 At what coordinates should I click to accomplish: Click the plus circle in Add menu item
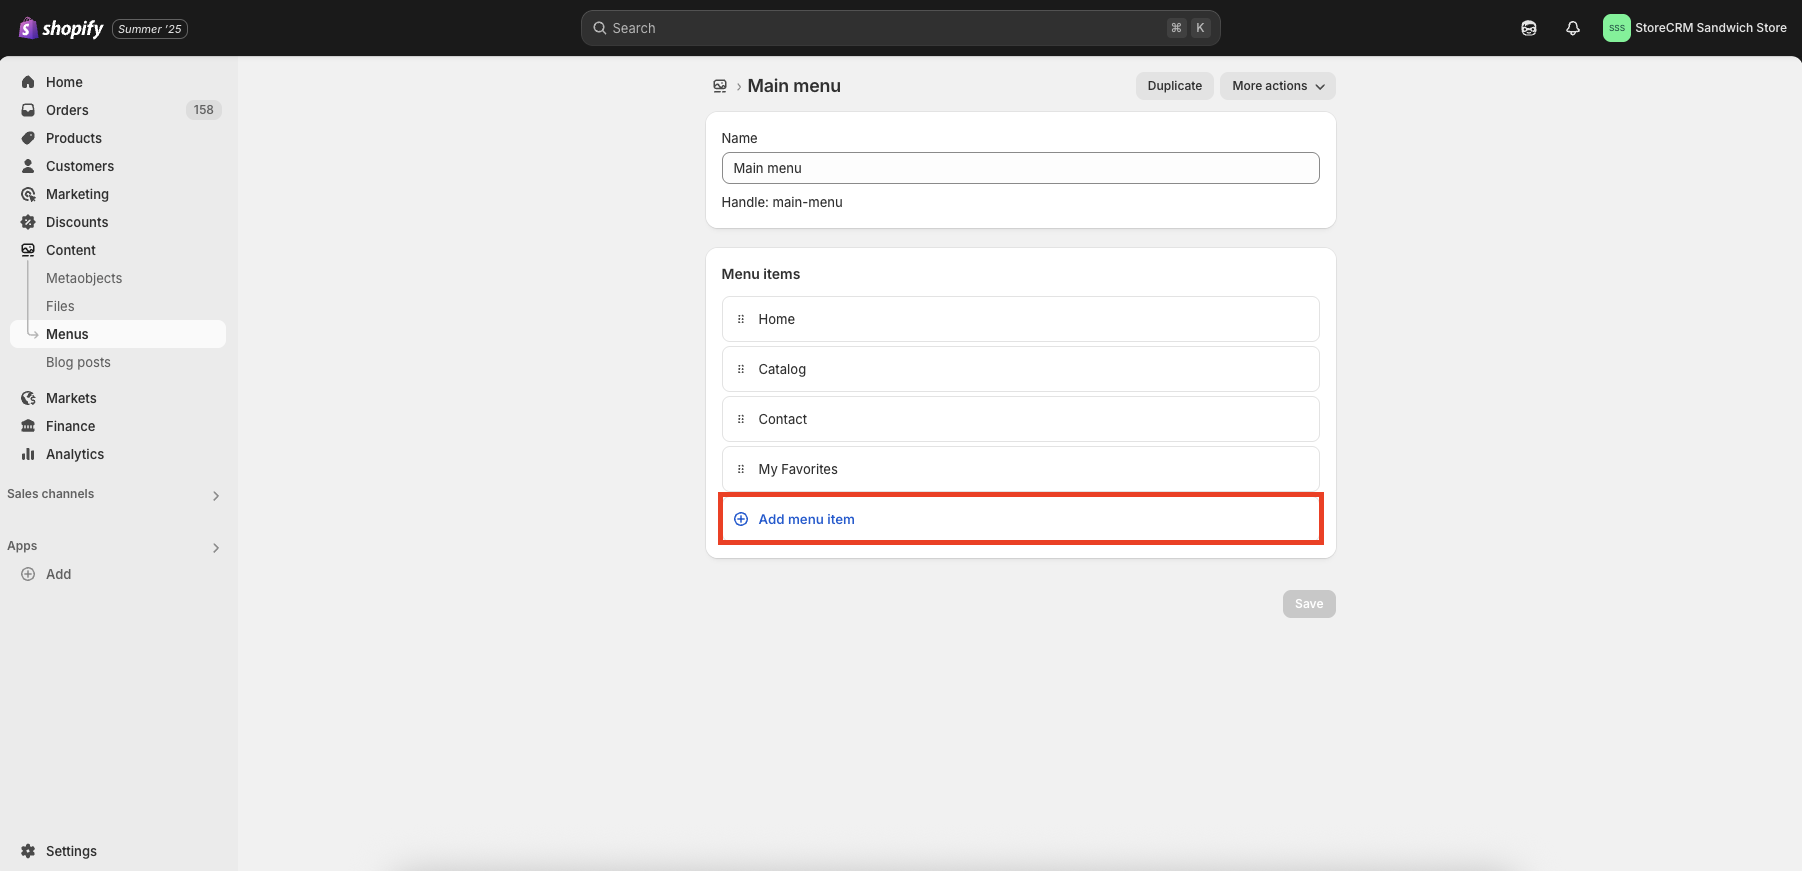741,519
